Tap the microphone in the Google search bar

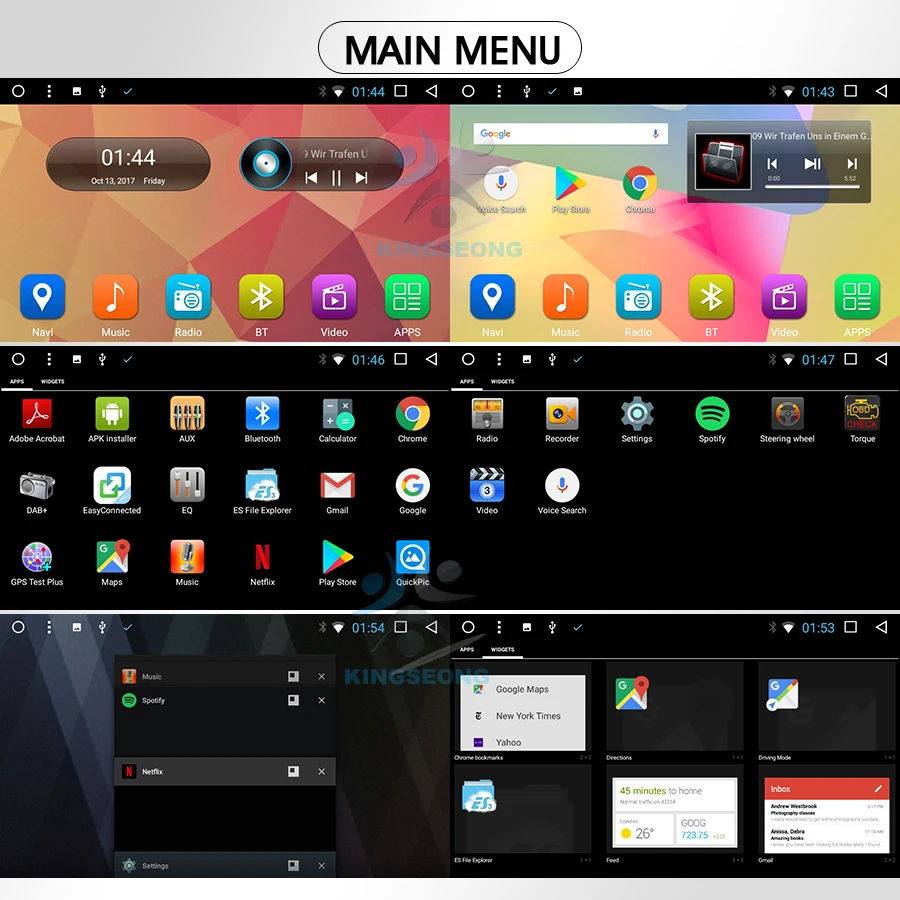tap(655, 134)
